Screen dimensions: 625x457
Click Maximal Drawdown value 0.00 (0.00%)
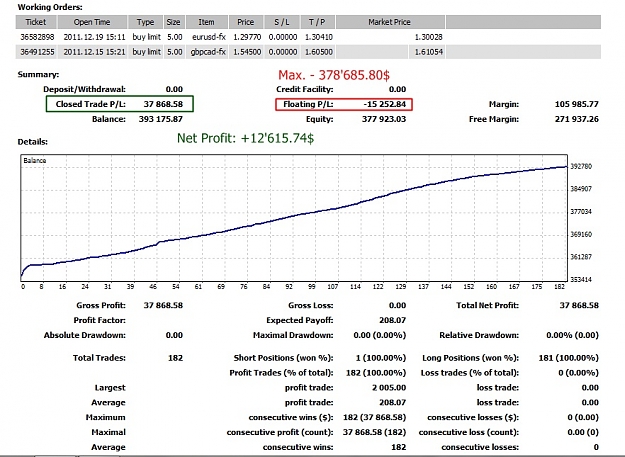[380, 335]
